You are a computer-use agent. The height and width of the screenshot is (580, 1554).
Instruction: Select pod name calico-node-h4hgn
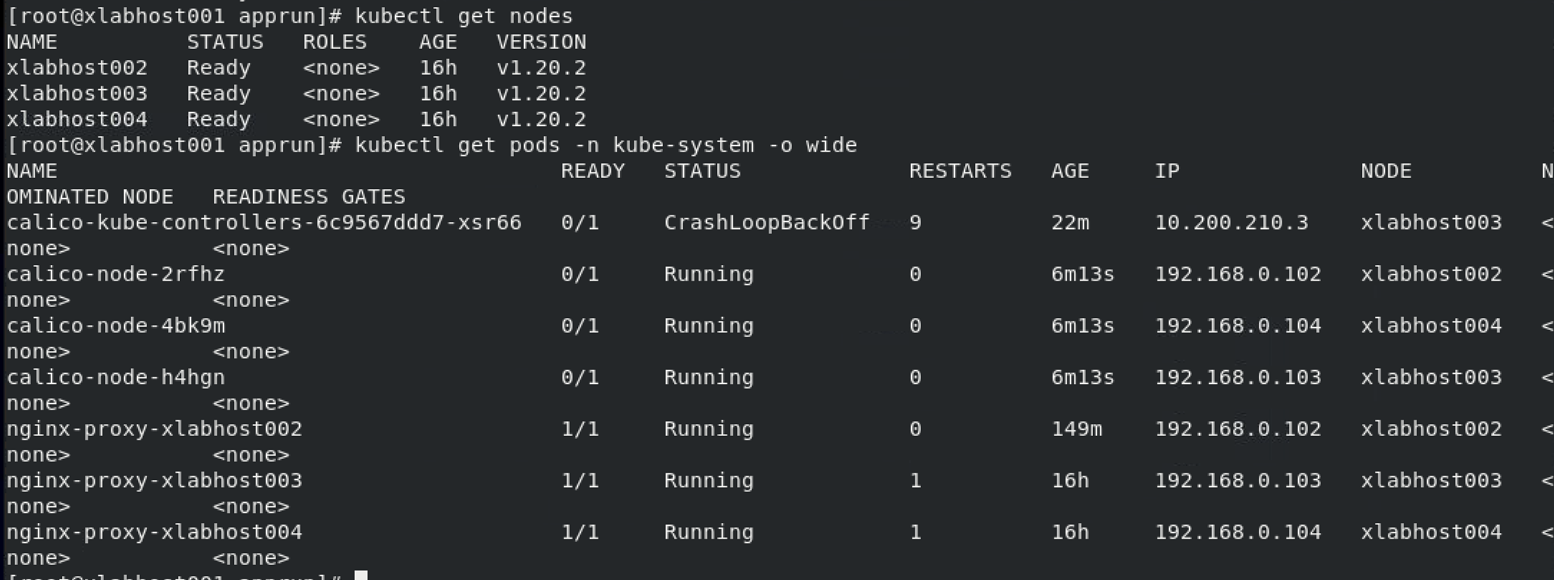coord(115,378)
